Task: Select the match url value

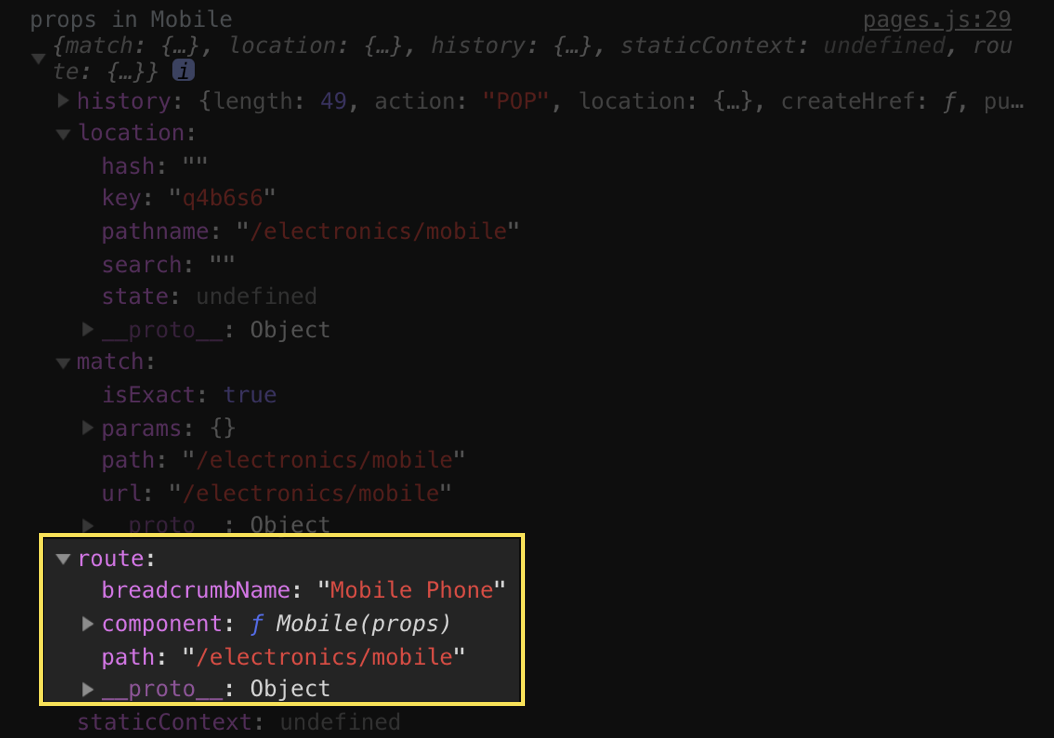Action: 310,493
